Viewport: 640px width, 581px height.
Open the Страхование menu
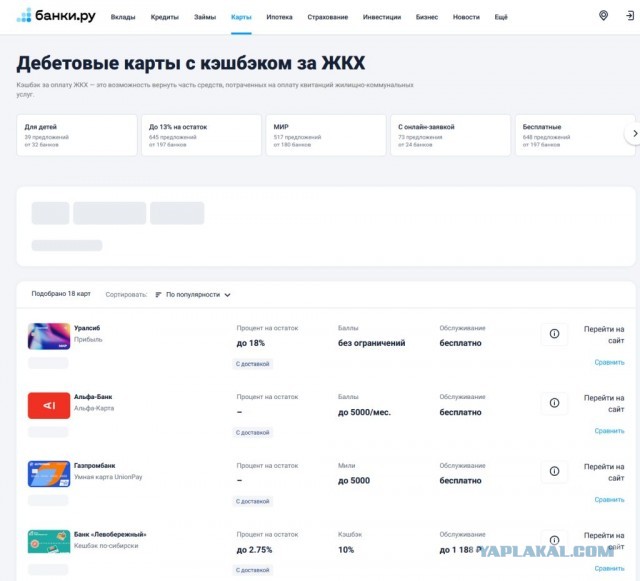tap(328, 17)
